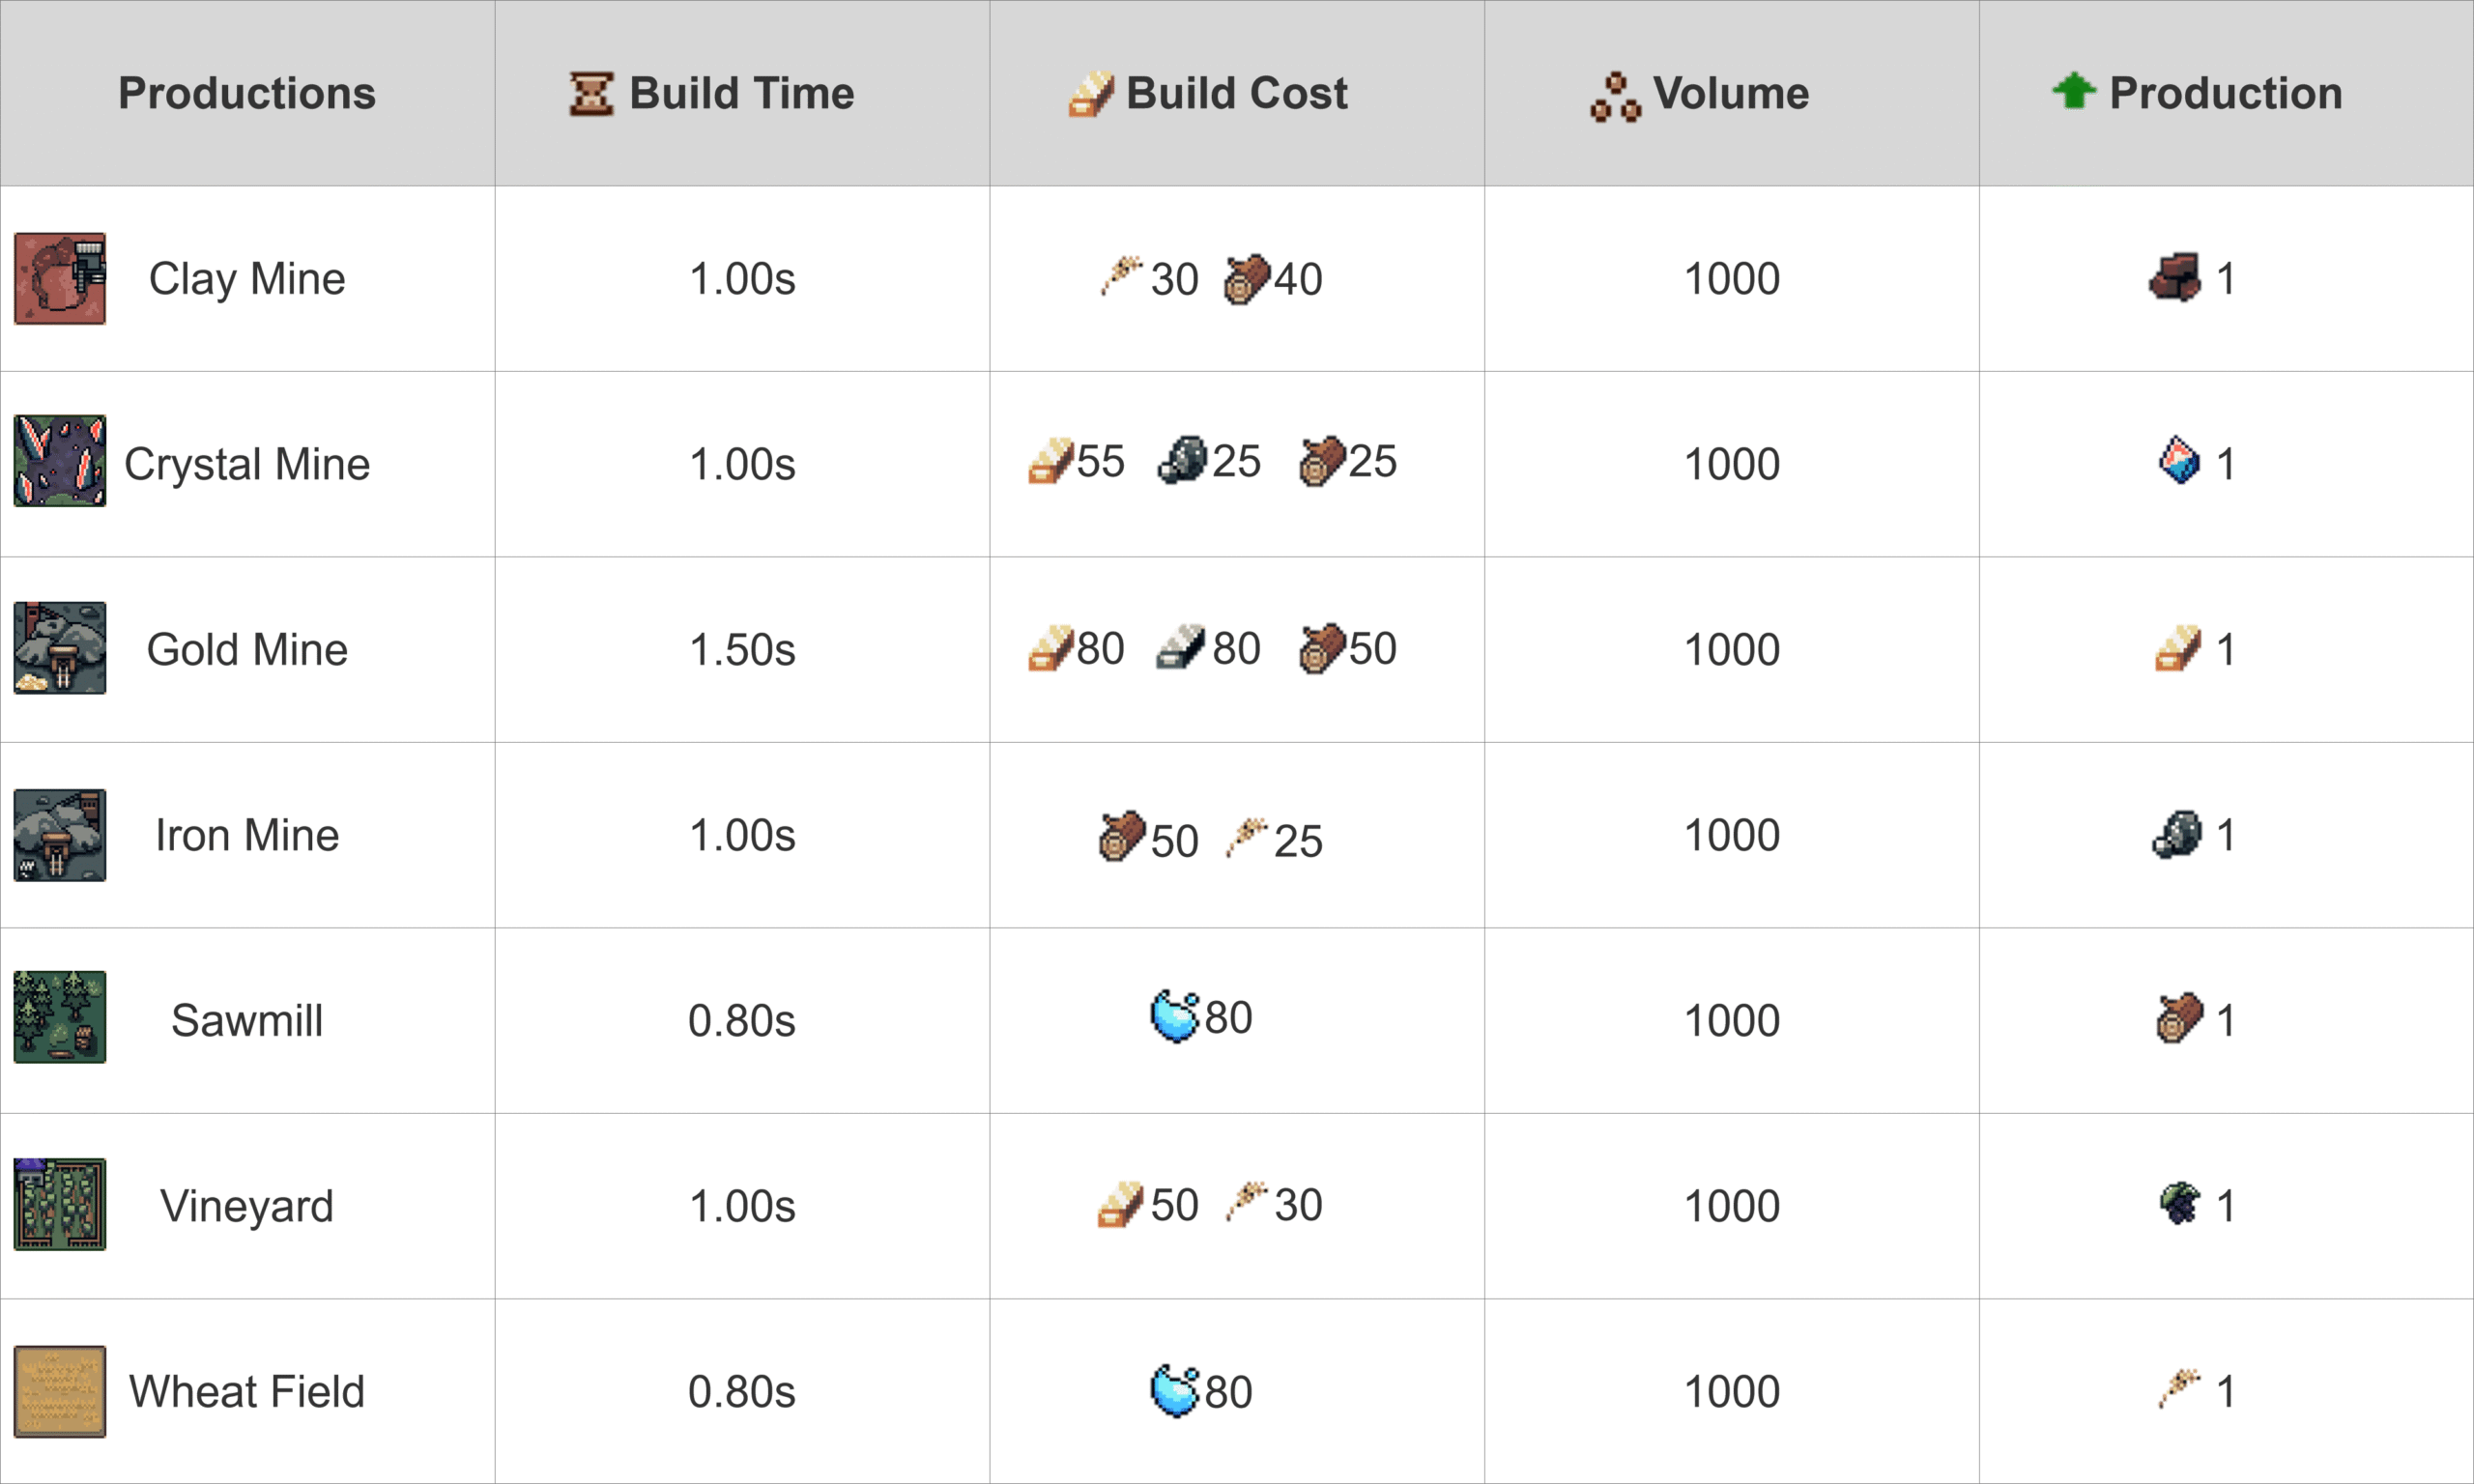Click the grape icon in Vineyard production
The height and width of the screenshot is (1484, 2474).
pos(2180,1203)
